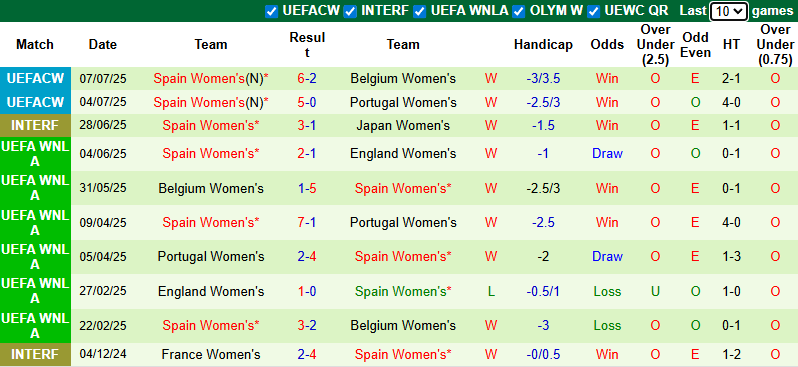The width and height of the screenshot is (798, 367).
Task: Open the 6-2 result score link
Action: [x=307, y=79]
